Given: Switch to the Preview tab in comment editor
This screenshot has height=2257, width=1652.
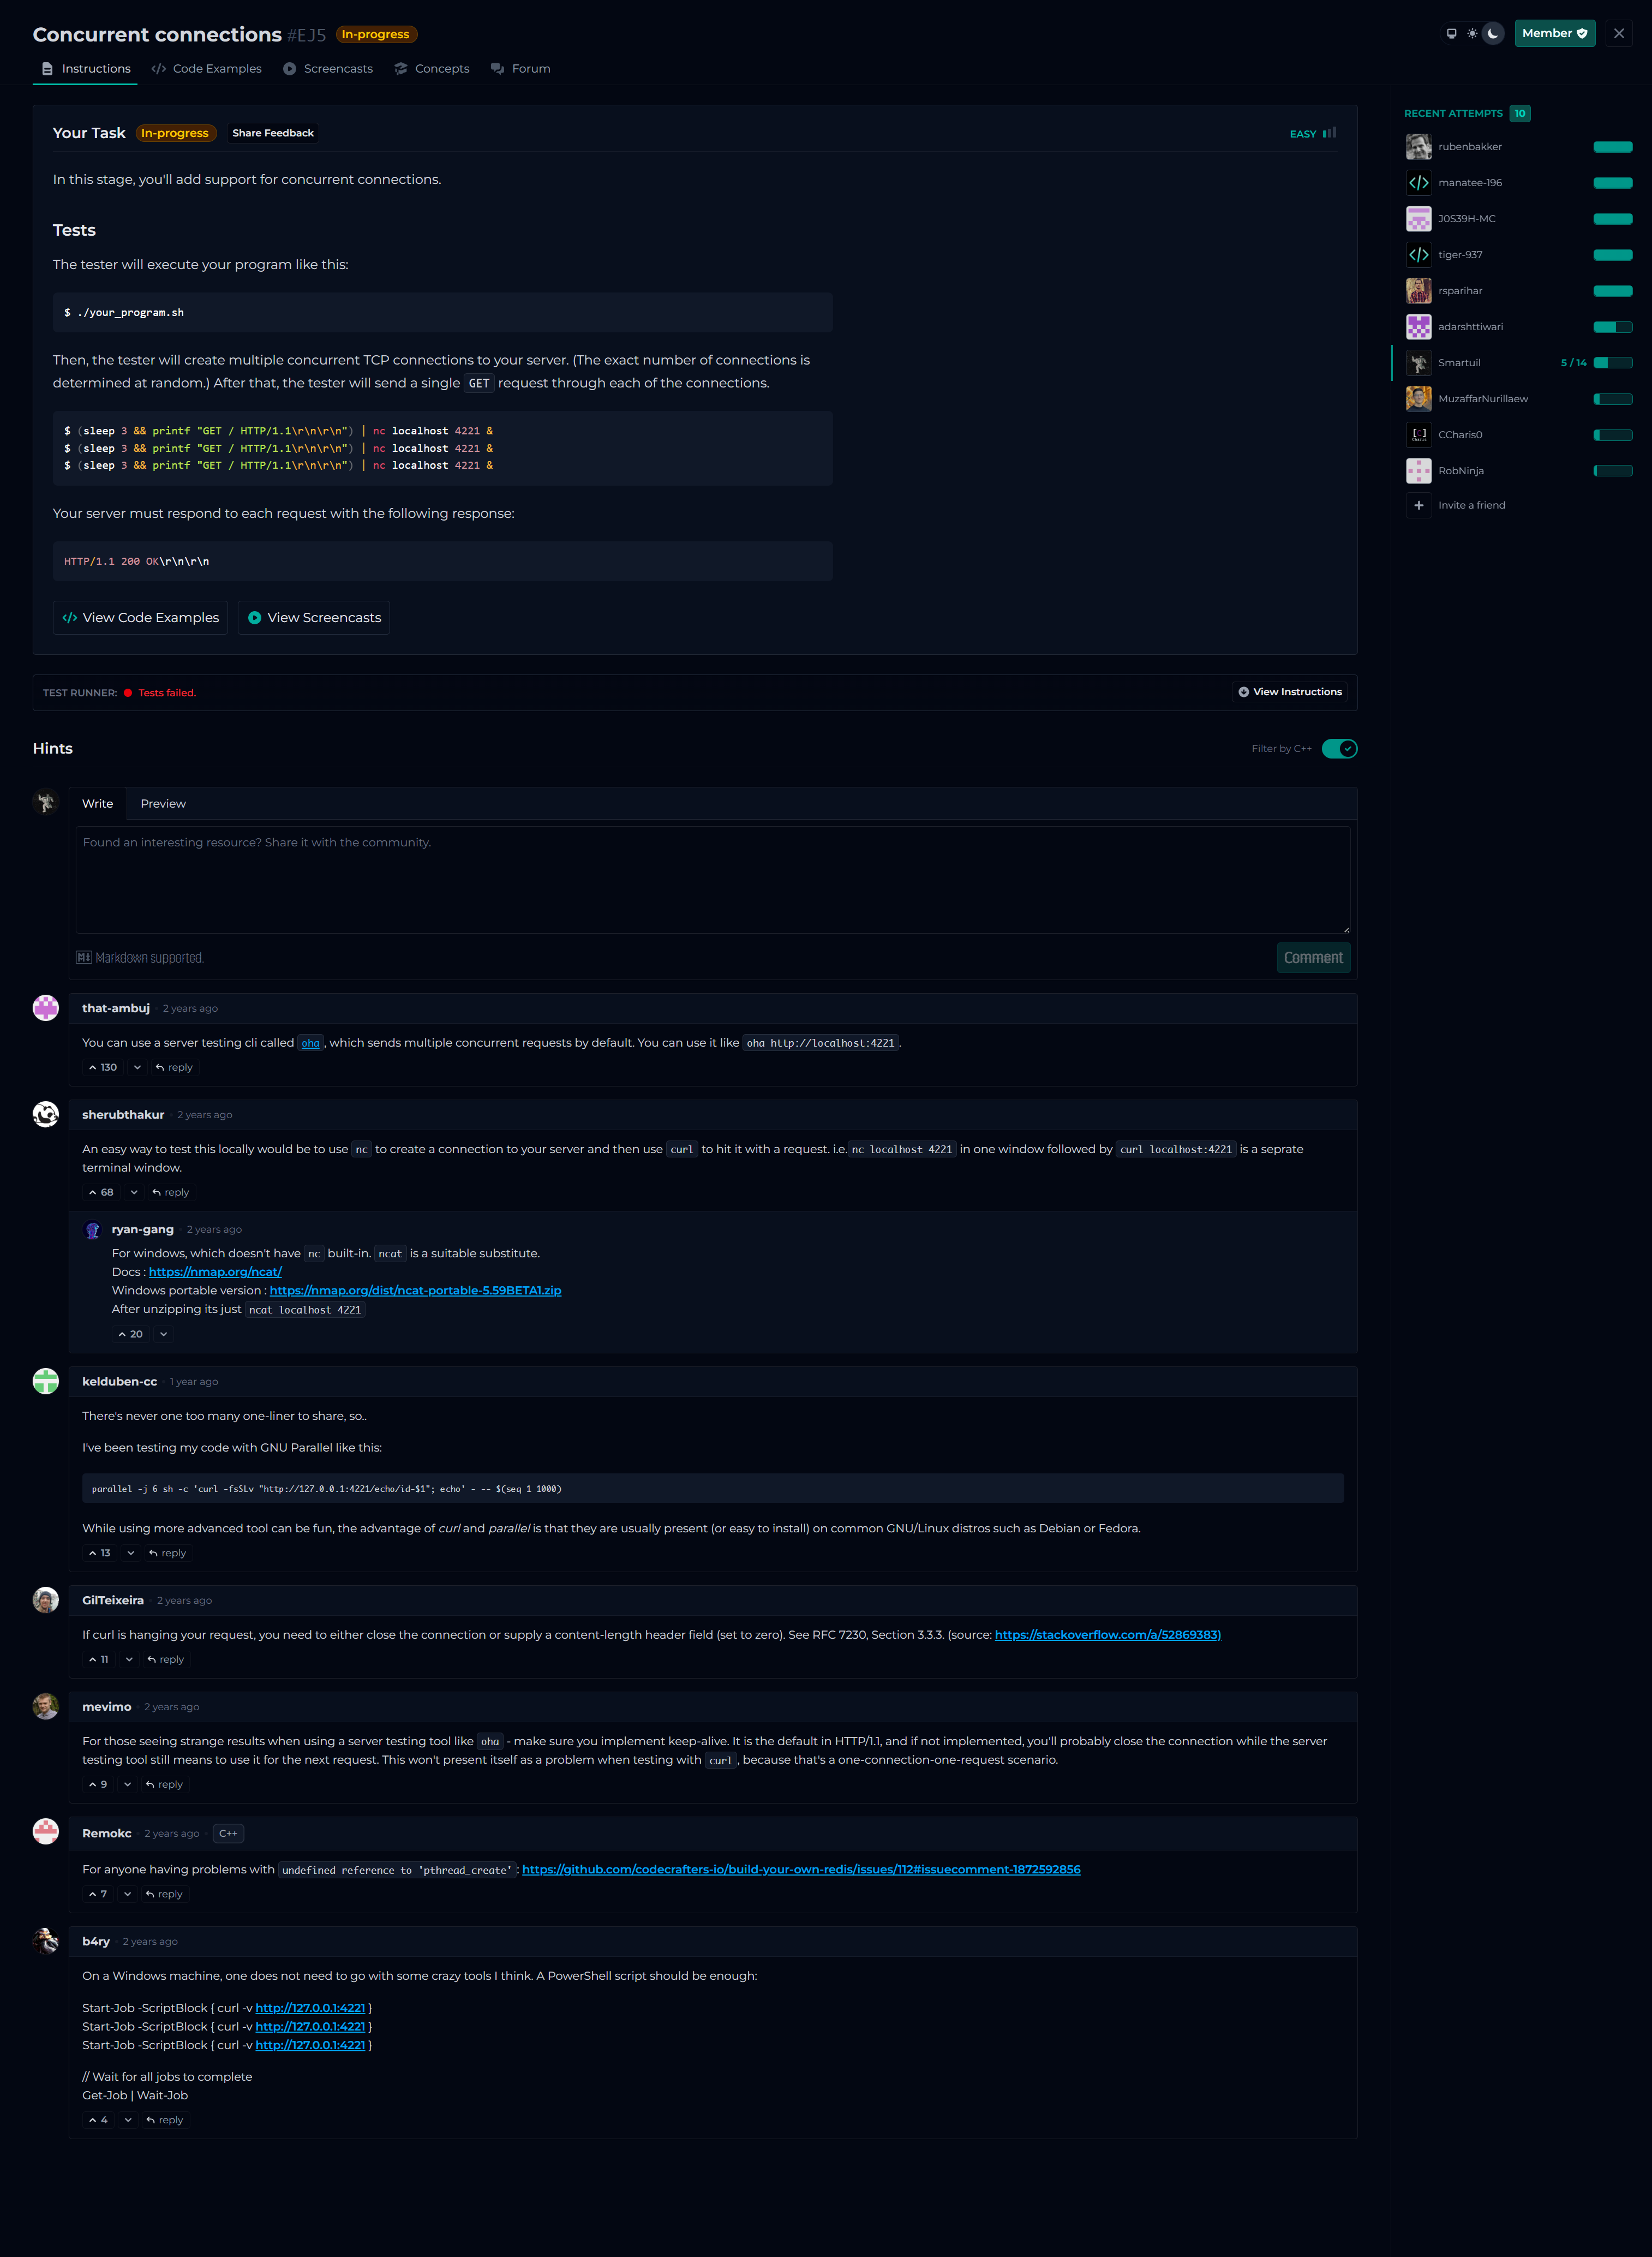Looking at the screenshot, I should click(x=163, y=804).
